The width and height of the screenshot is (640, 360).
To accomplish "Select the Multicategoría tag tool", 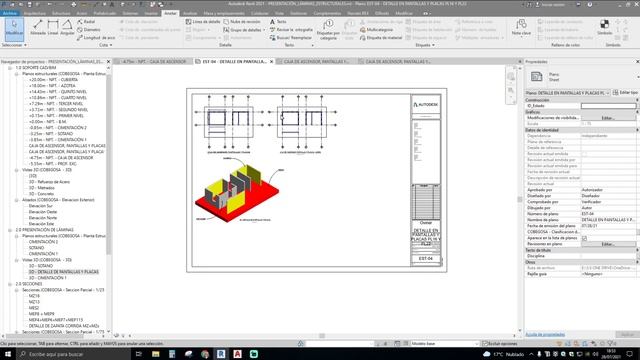I will coord(376,30).
